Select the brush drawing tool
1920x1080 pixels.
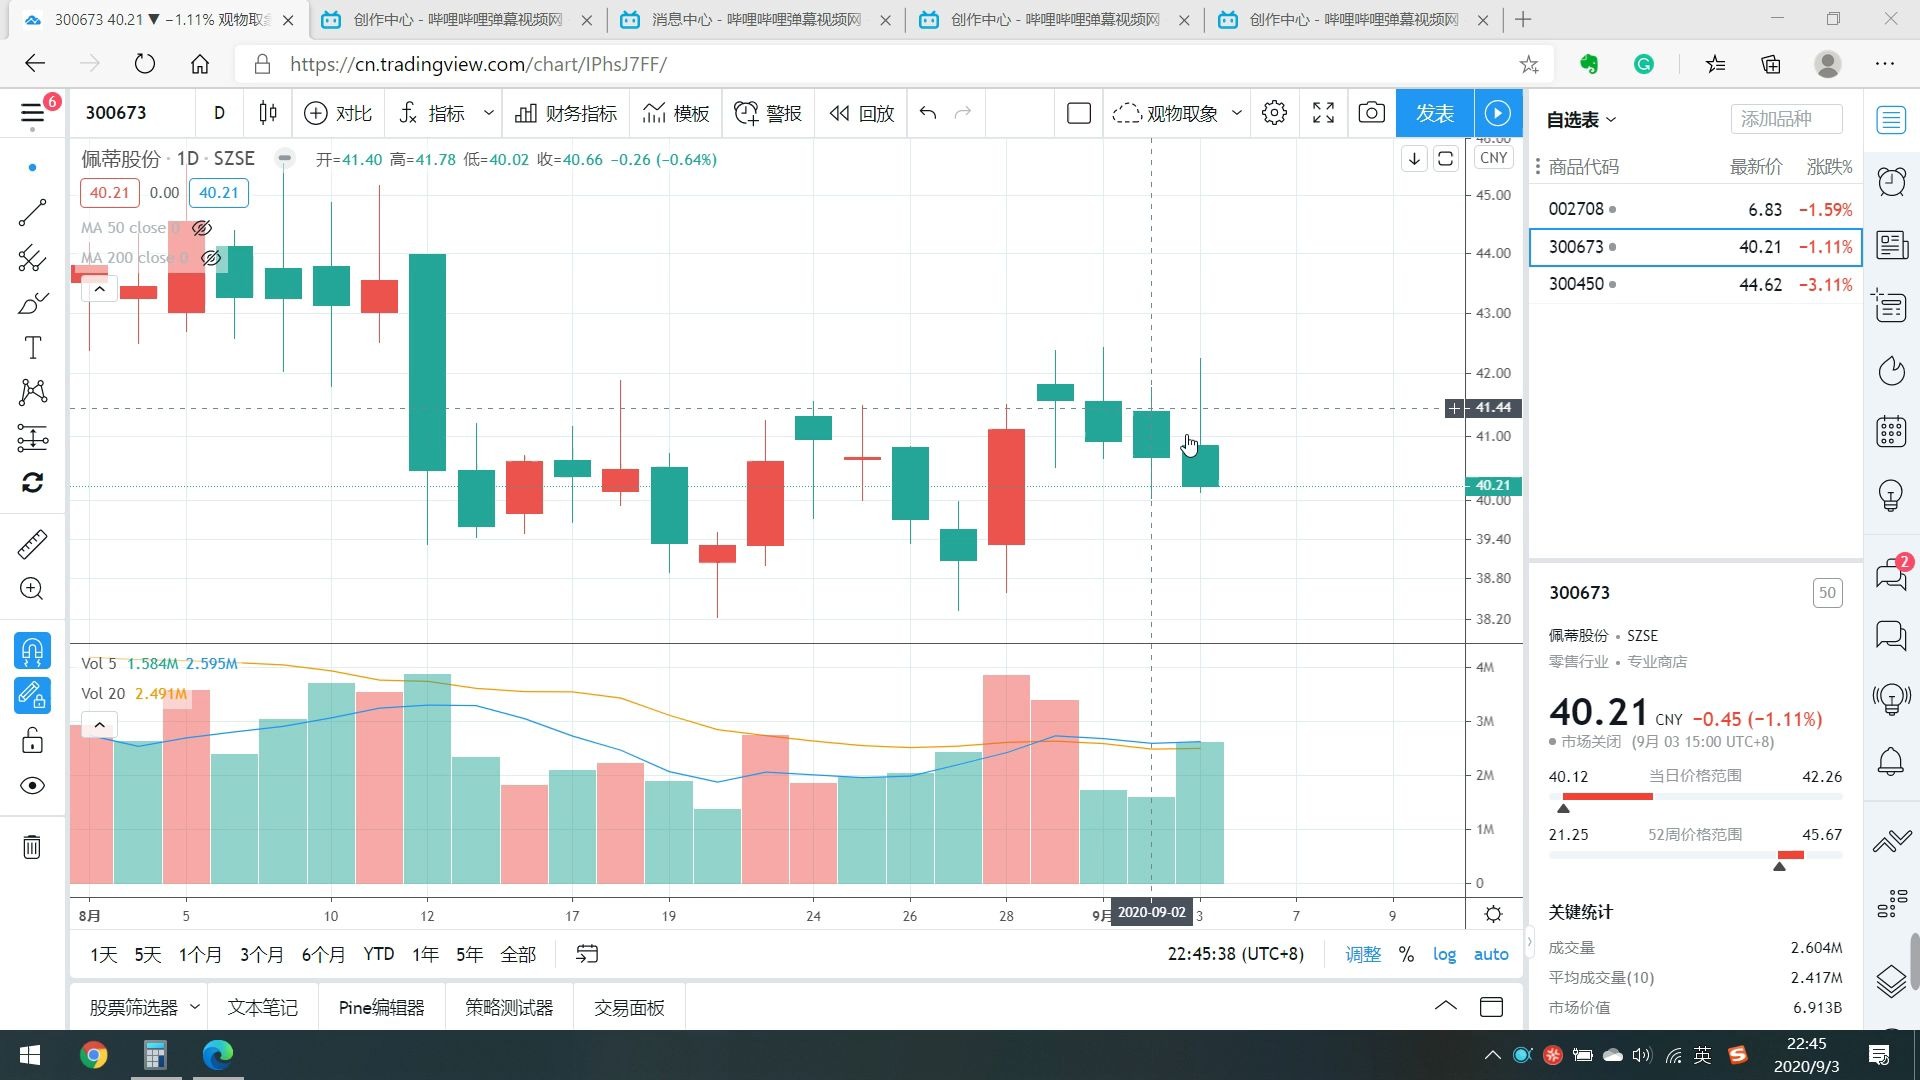click(x=32, y=303)
